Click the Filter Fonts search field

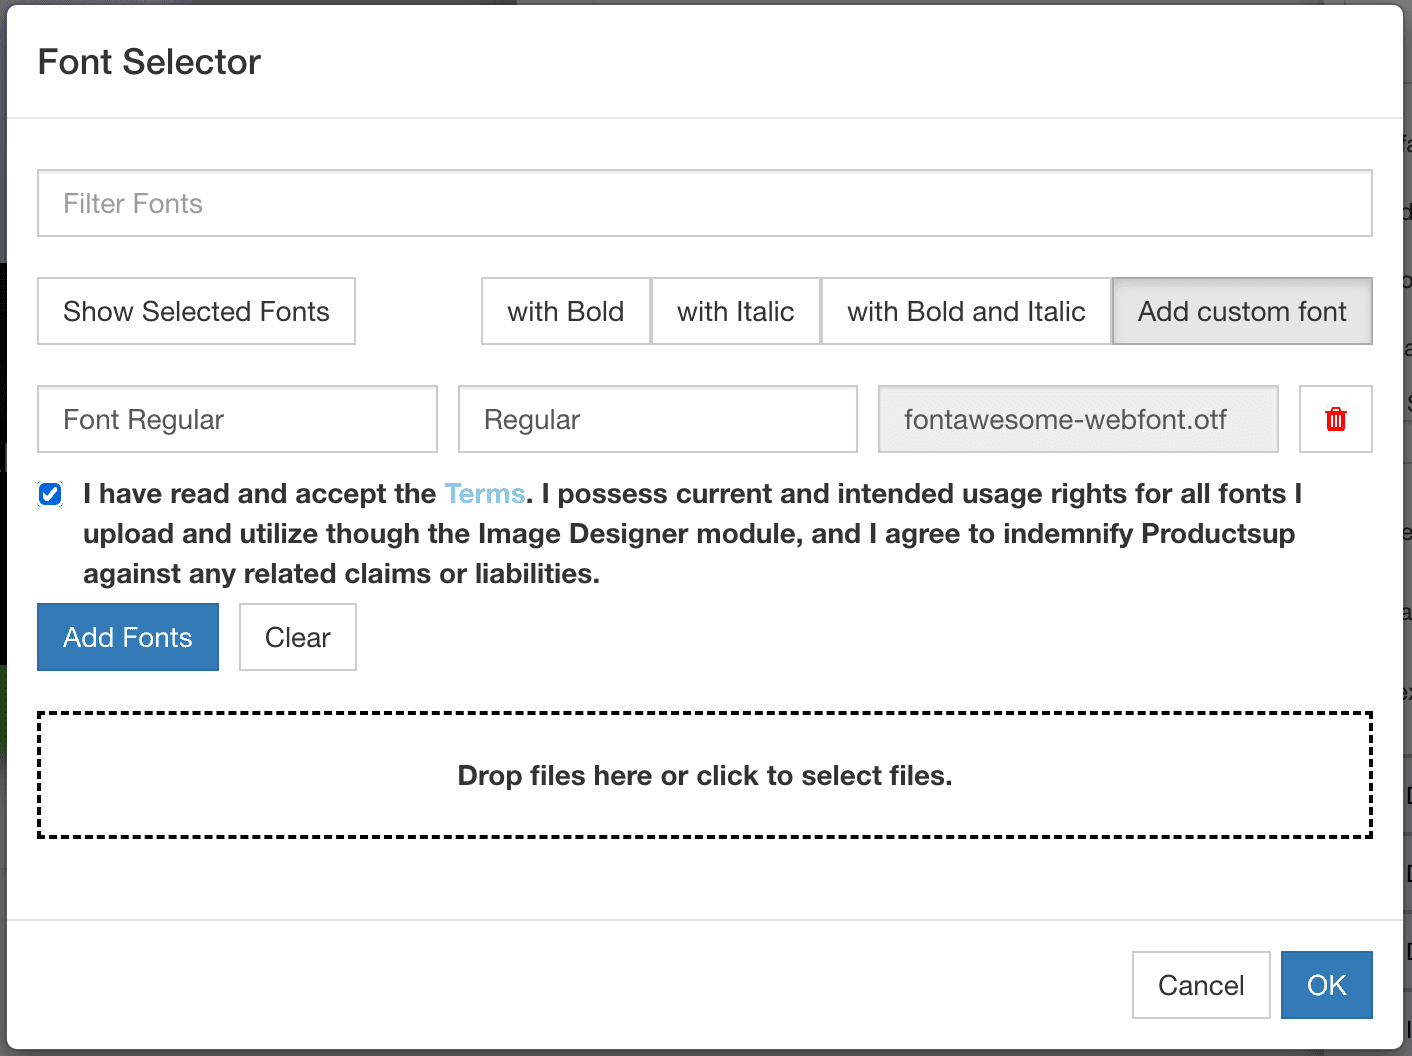[704, 203]
